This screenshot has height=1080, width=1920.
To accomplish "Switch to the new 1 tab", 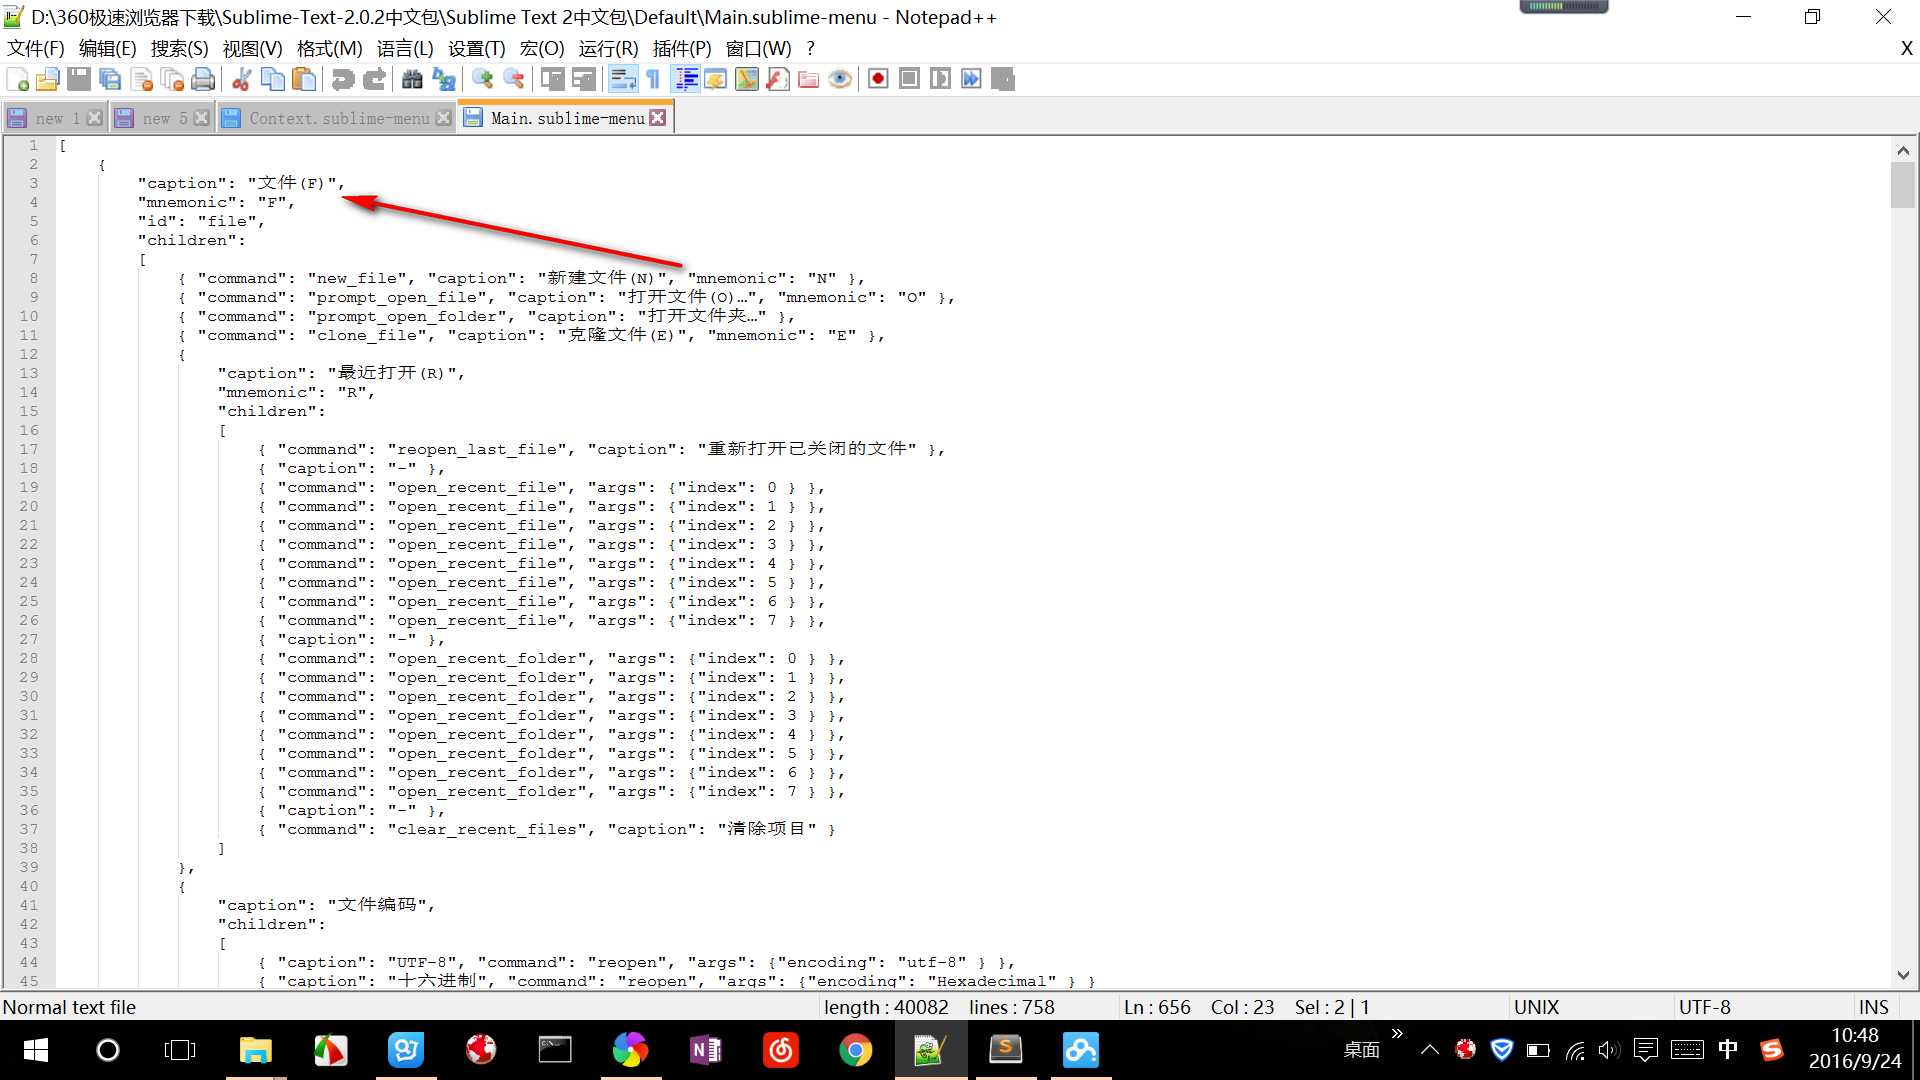I will pos(56,118).
